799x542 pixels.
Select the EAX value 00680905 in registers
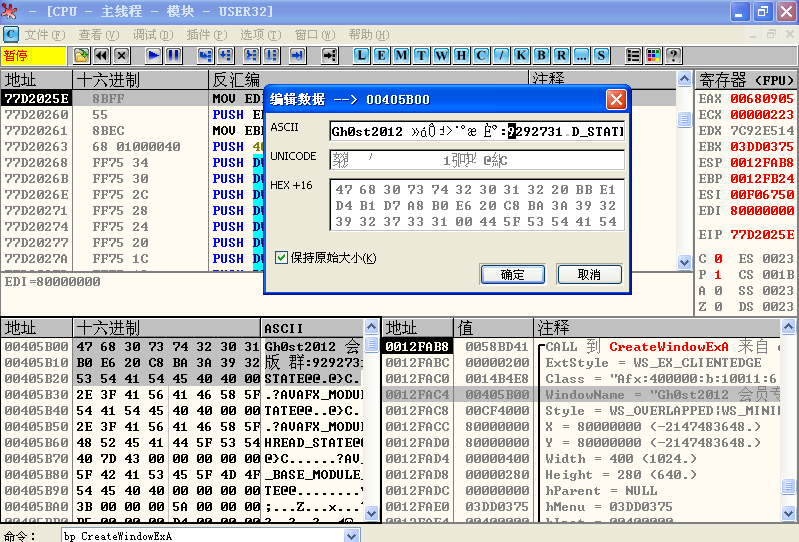tap(762, 98)
